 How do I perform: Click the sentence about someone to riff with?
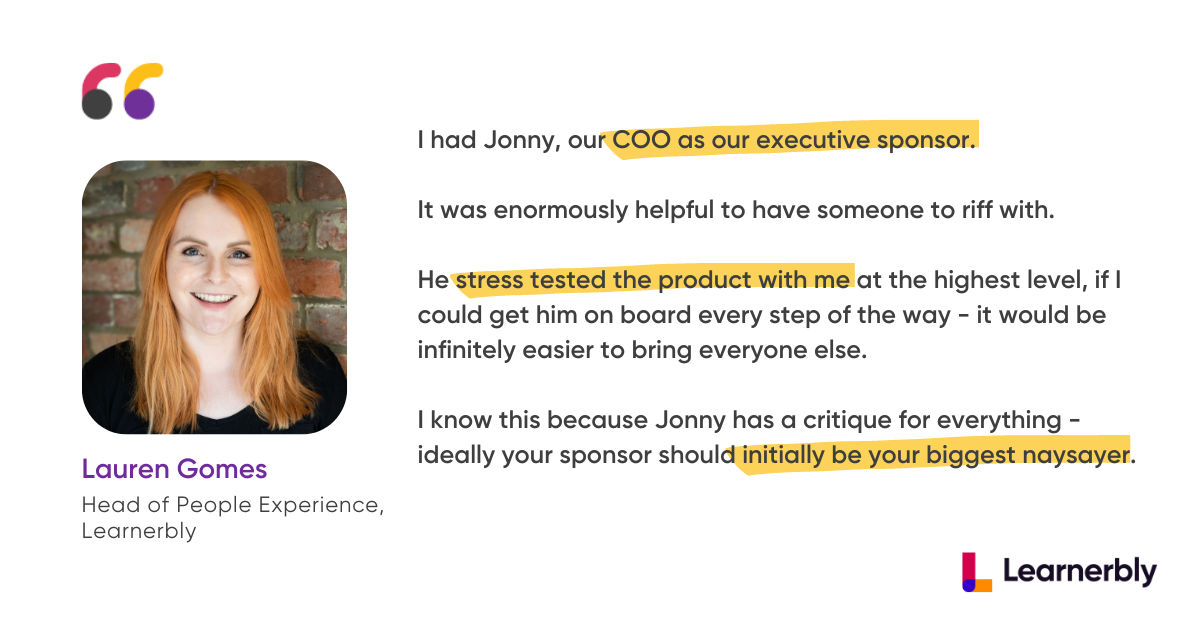click(x=736, y=210)
